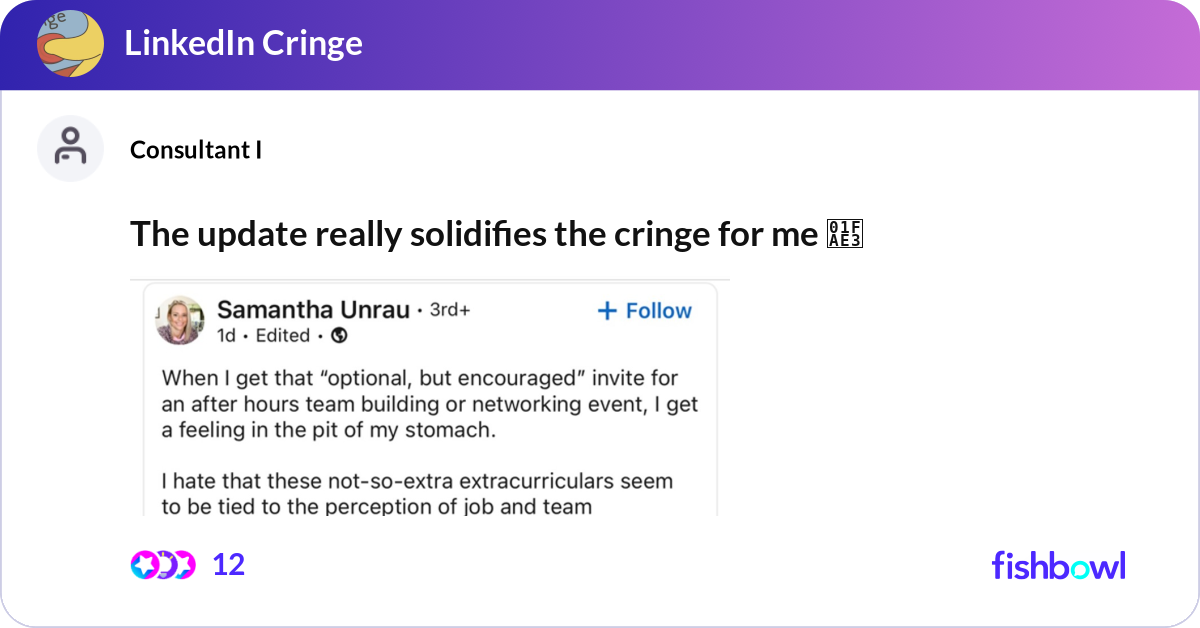Click the LinkedIn Cringe bowl logo
The height and width of the screenshot is (628, 1200).
(69, 44)
